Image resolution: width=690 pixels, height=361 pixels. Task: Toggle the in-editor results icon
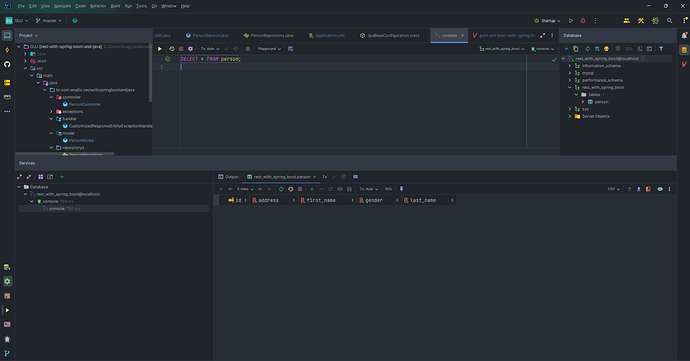(290, 49)
